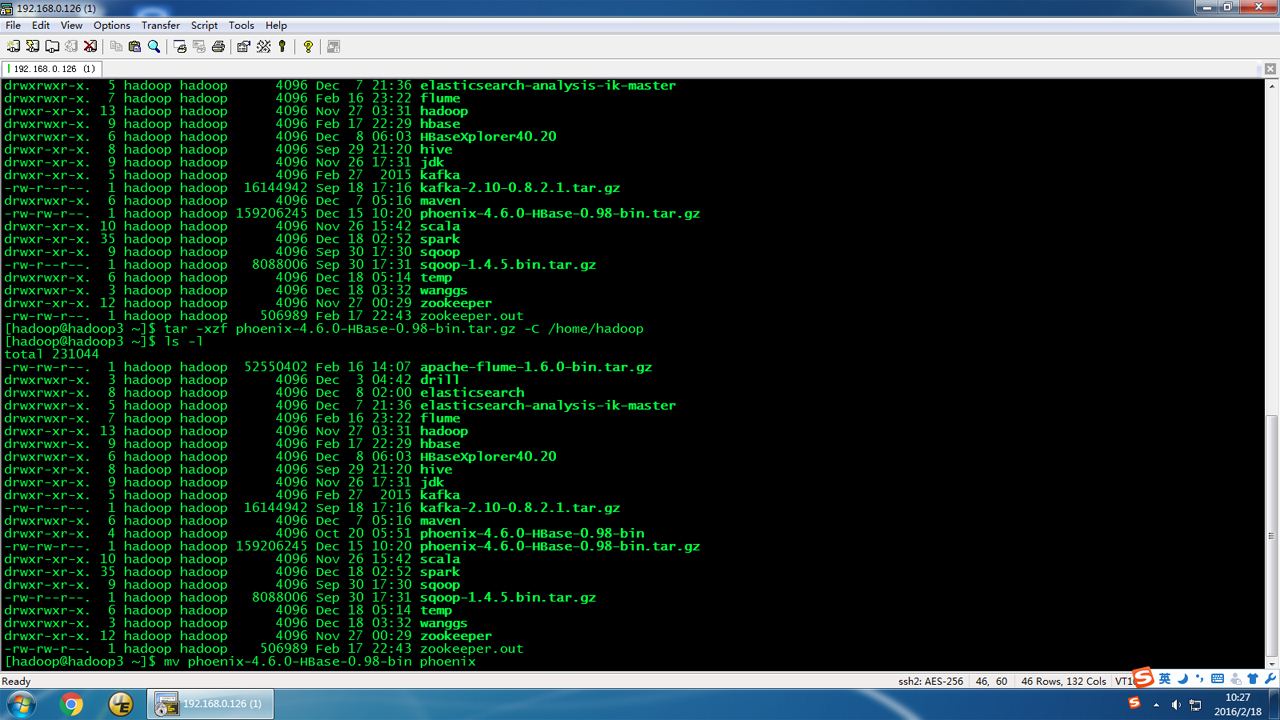Click the yellow app icon on taskbar
1280x720 pixels.
click(121, 704)
